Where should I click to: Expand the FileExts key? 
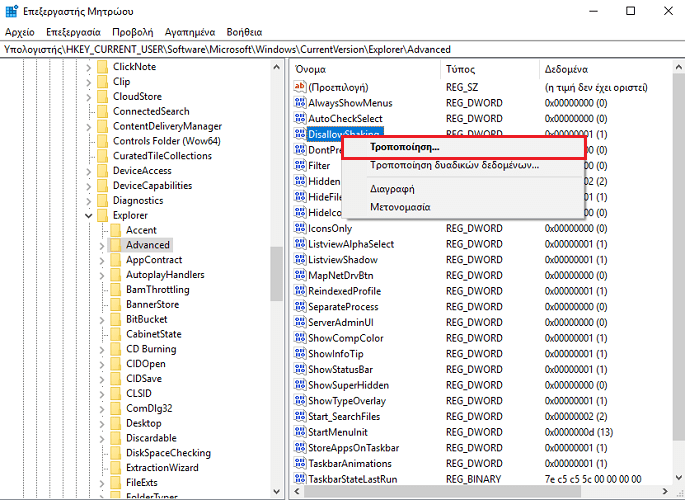pos(102,483)
